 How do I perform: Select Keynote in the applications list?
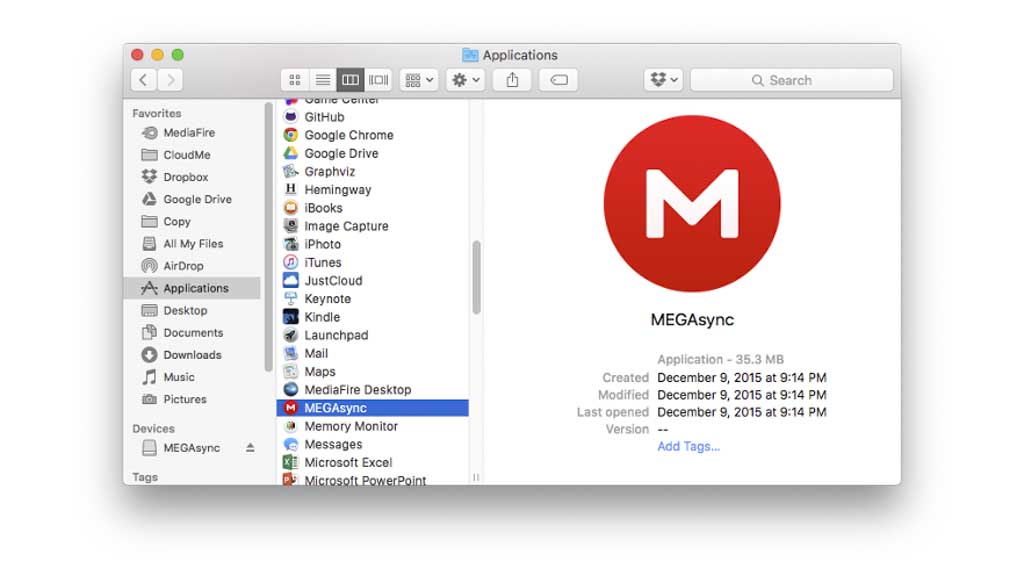(x=327, y=299)
